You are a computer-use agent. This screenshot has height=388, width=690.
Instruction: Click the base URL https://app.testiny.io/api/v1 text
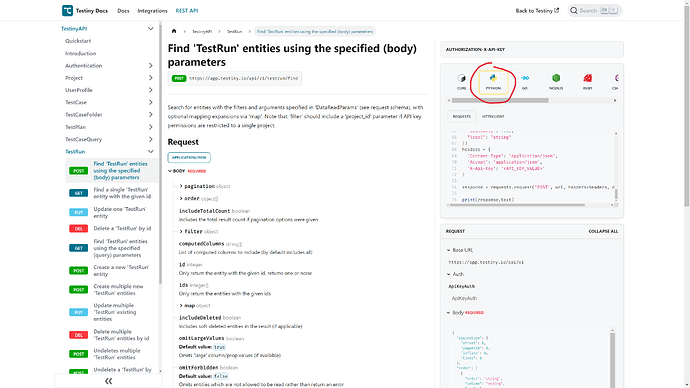[486, 262]
